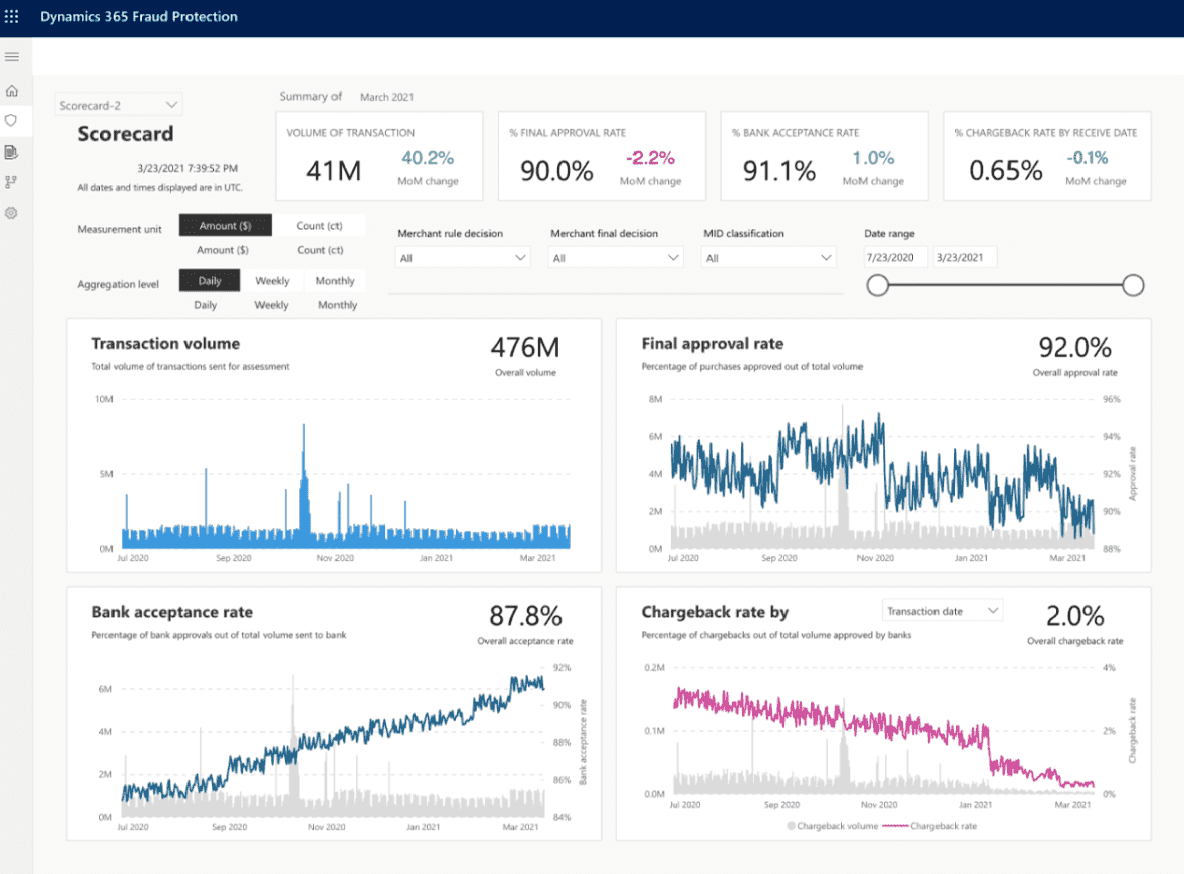This screenshot has height=874, width=1184.
Task: Open the MID classification dropdown
Action: [x=769, y=258]
